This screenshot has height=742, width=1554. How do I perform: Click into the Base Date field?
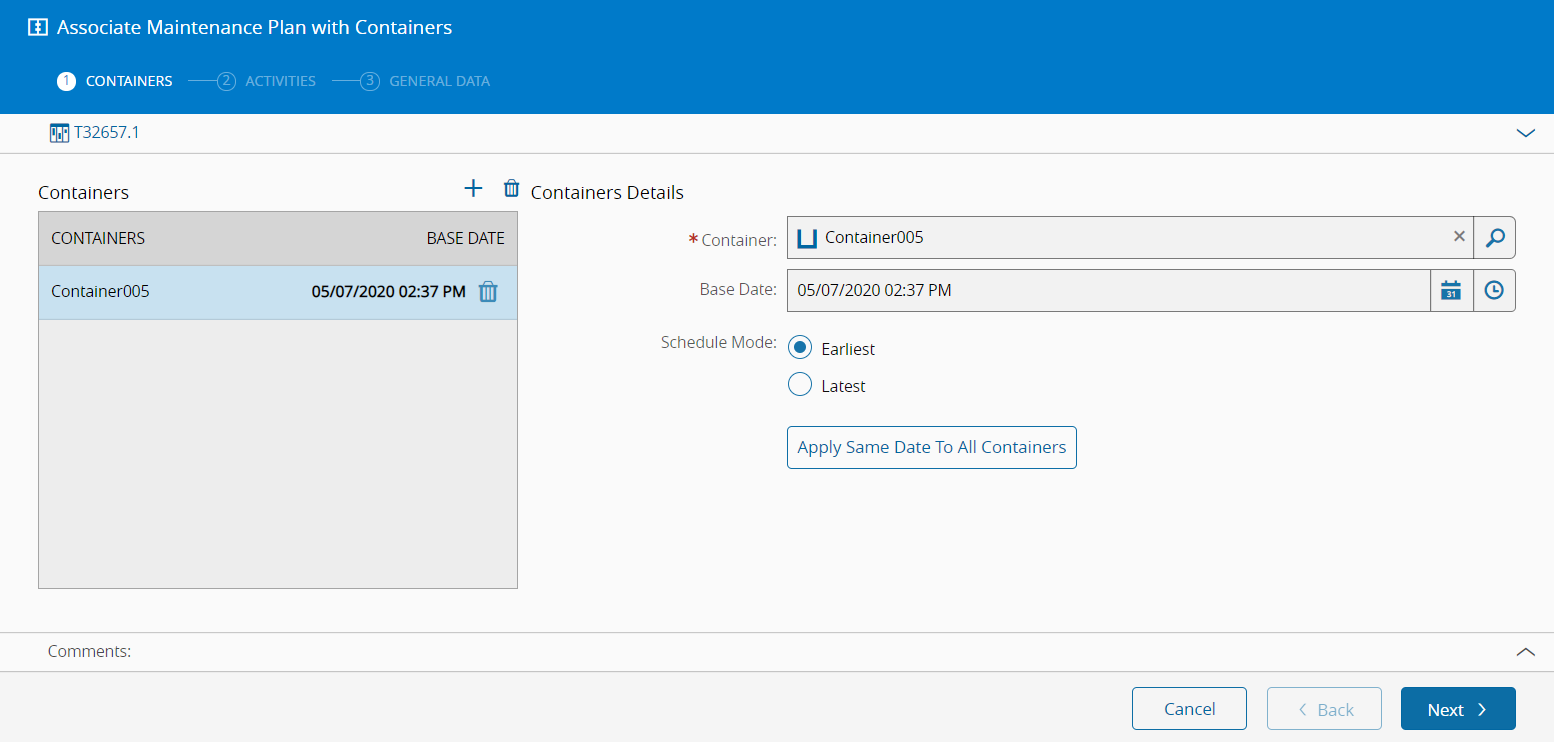tap(1107, 291)
